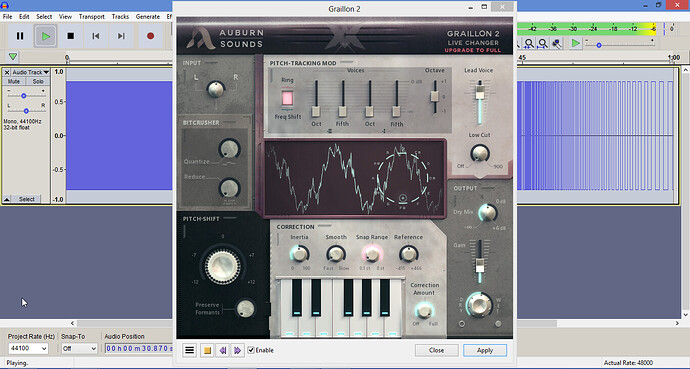Click the output Gain fader
Screen dimensions: 690x369
pyautogui.click(x=480, y=266)
